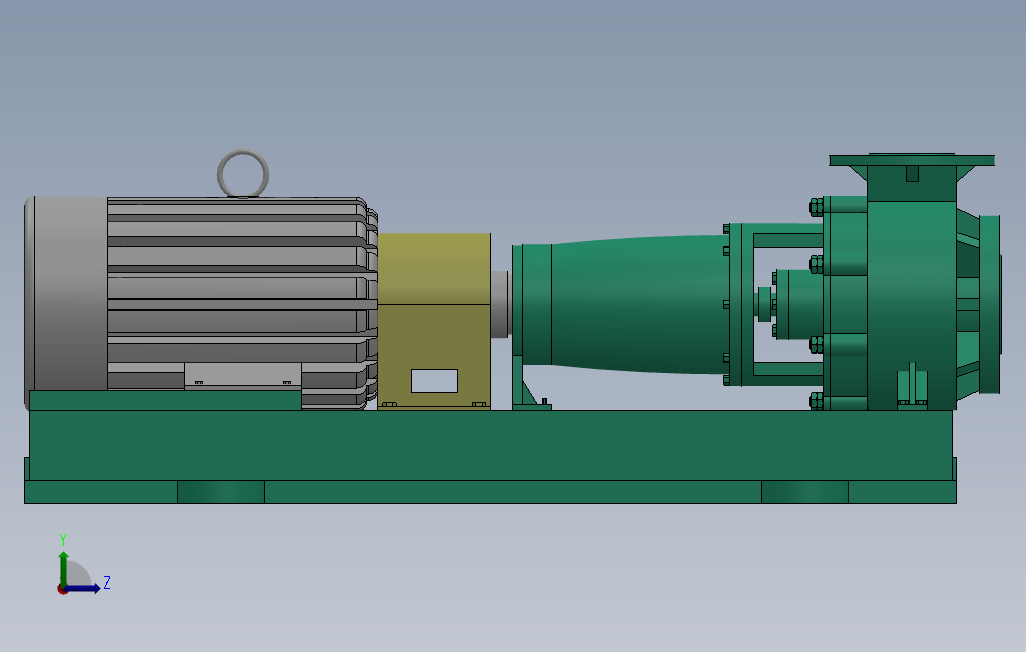The width and height of the screenshot is (1026, 652).
Task: Click the rectangular window in the coupling guard
Action: tap(434, 381)
